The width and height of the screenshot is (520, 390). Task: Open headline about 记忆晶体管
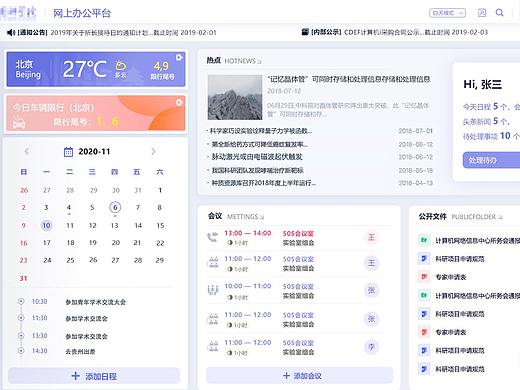click(x=349, y=79)
